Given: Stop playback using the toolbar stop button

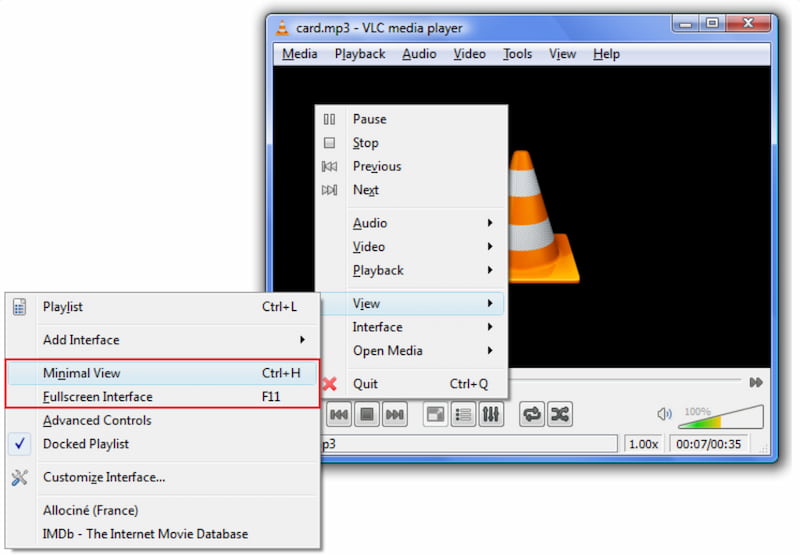Looking at the screenshot, I should (x=367, y=414).
